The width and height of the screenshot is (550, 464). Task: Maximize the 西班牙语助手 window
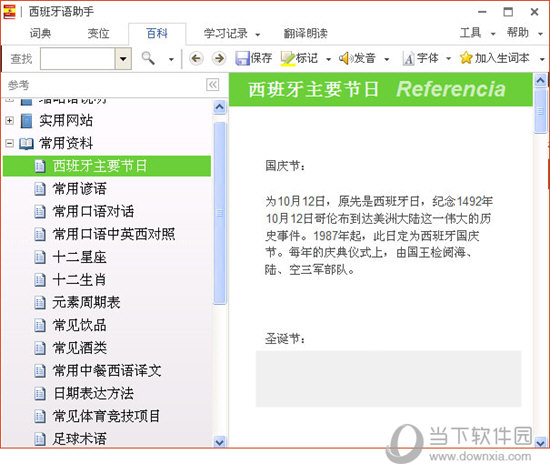(508, 12)
